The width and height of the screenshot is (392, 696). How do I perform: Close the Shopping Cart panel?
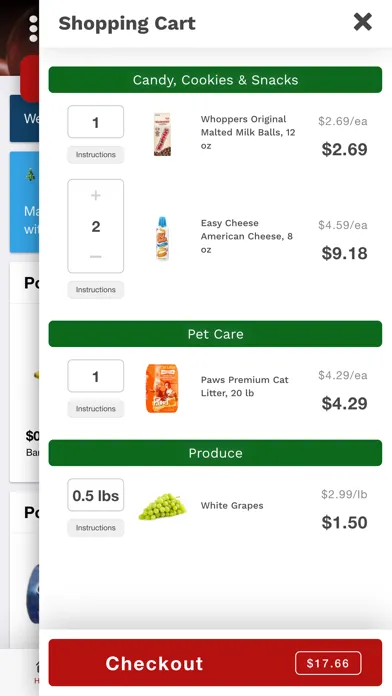pos(362,22)
